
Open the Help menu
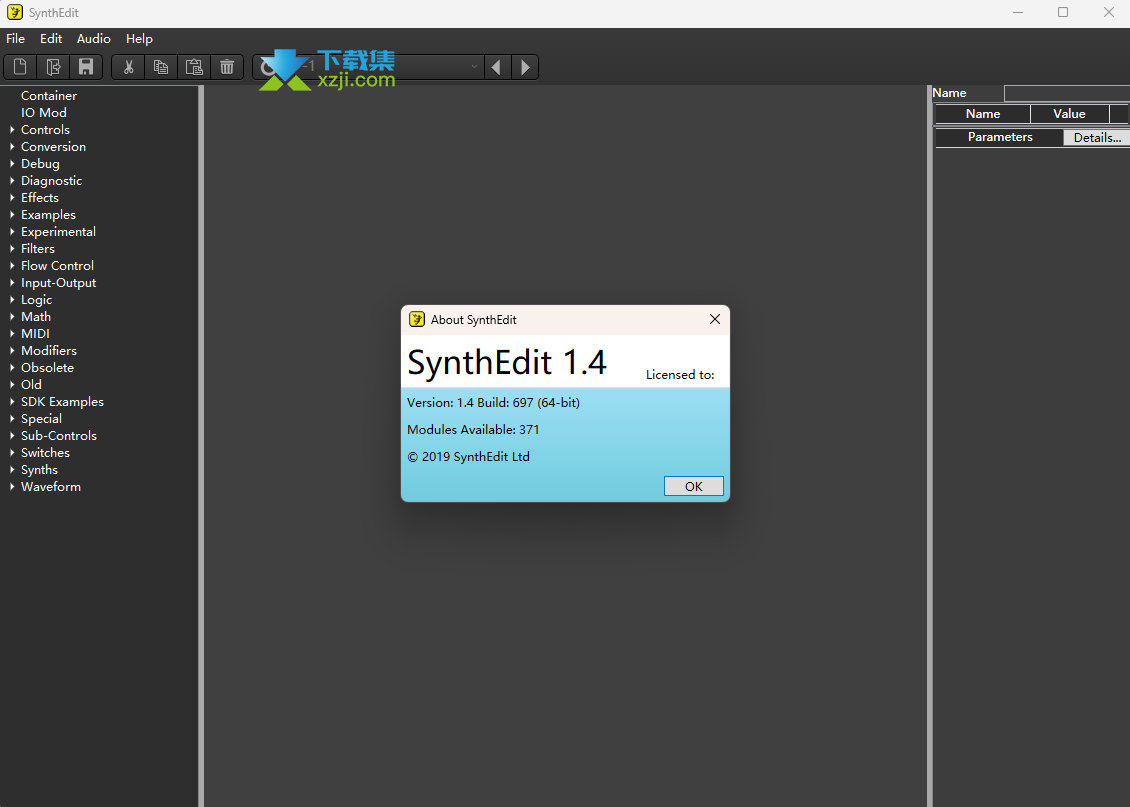(139, 39)
